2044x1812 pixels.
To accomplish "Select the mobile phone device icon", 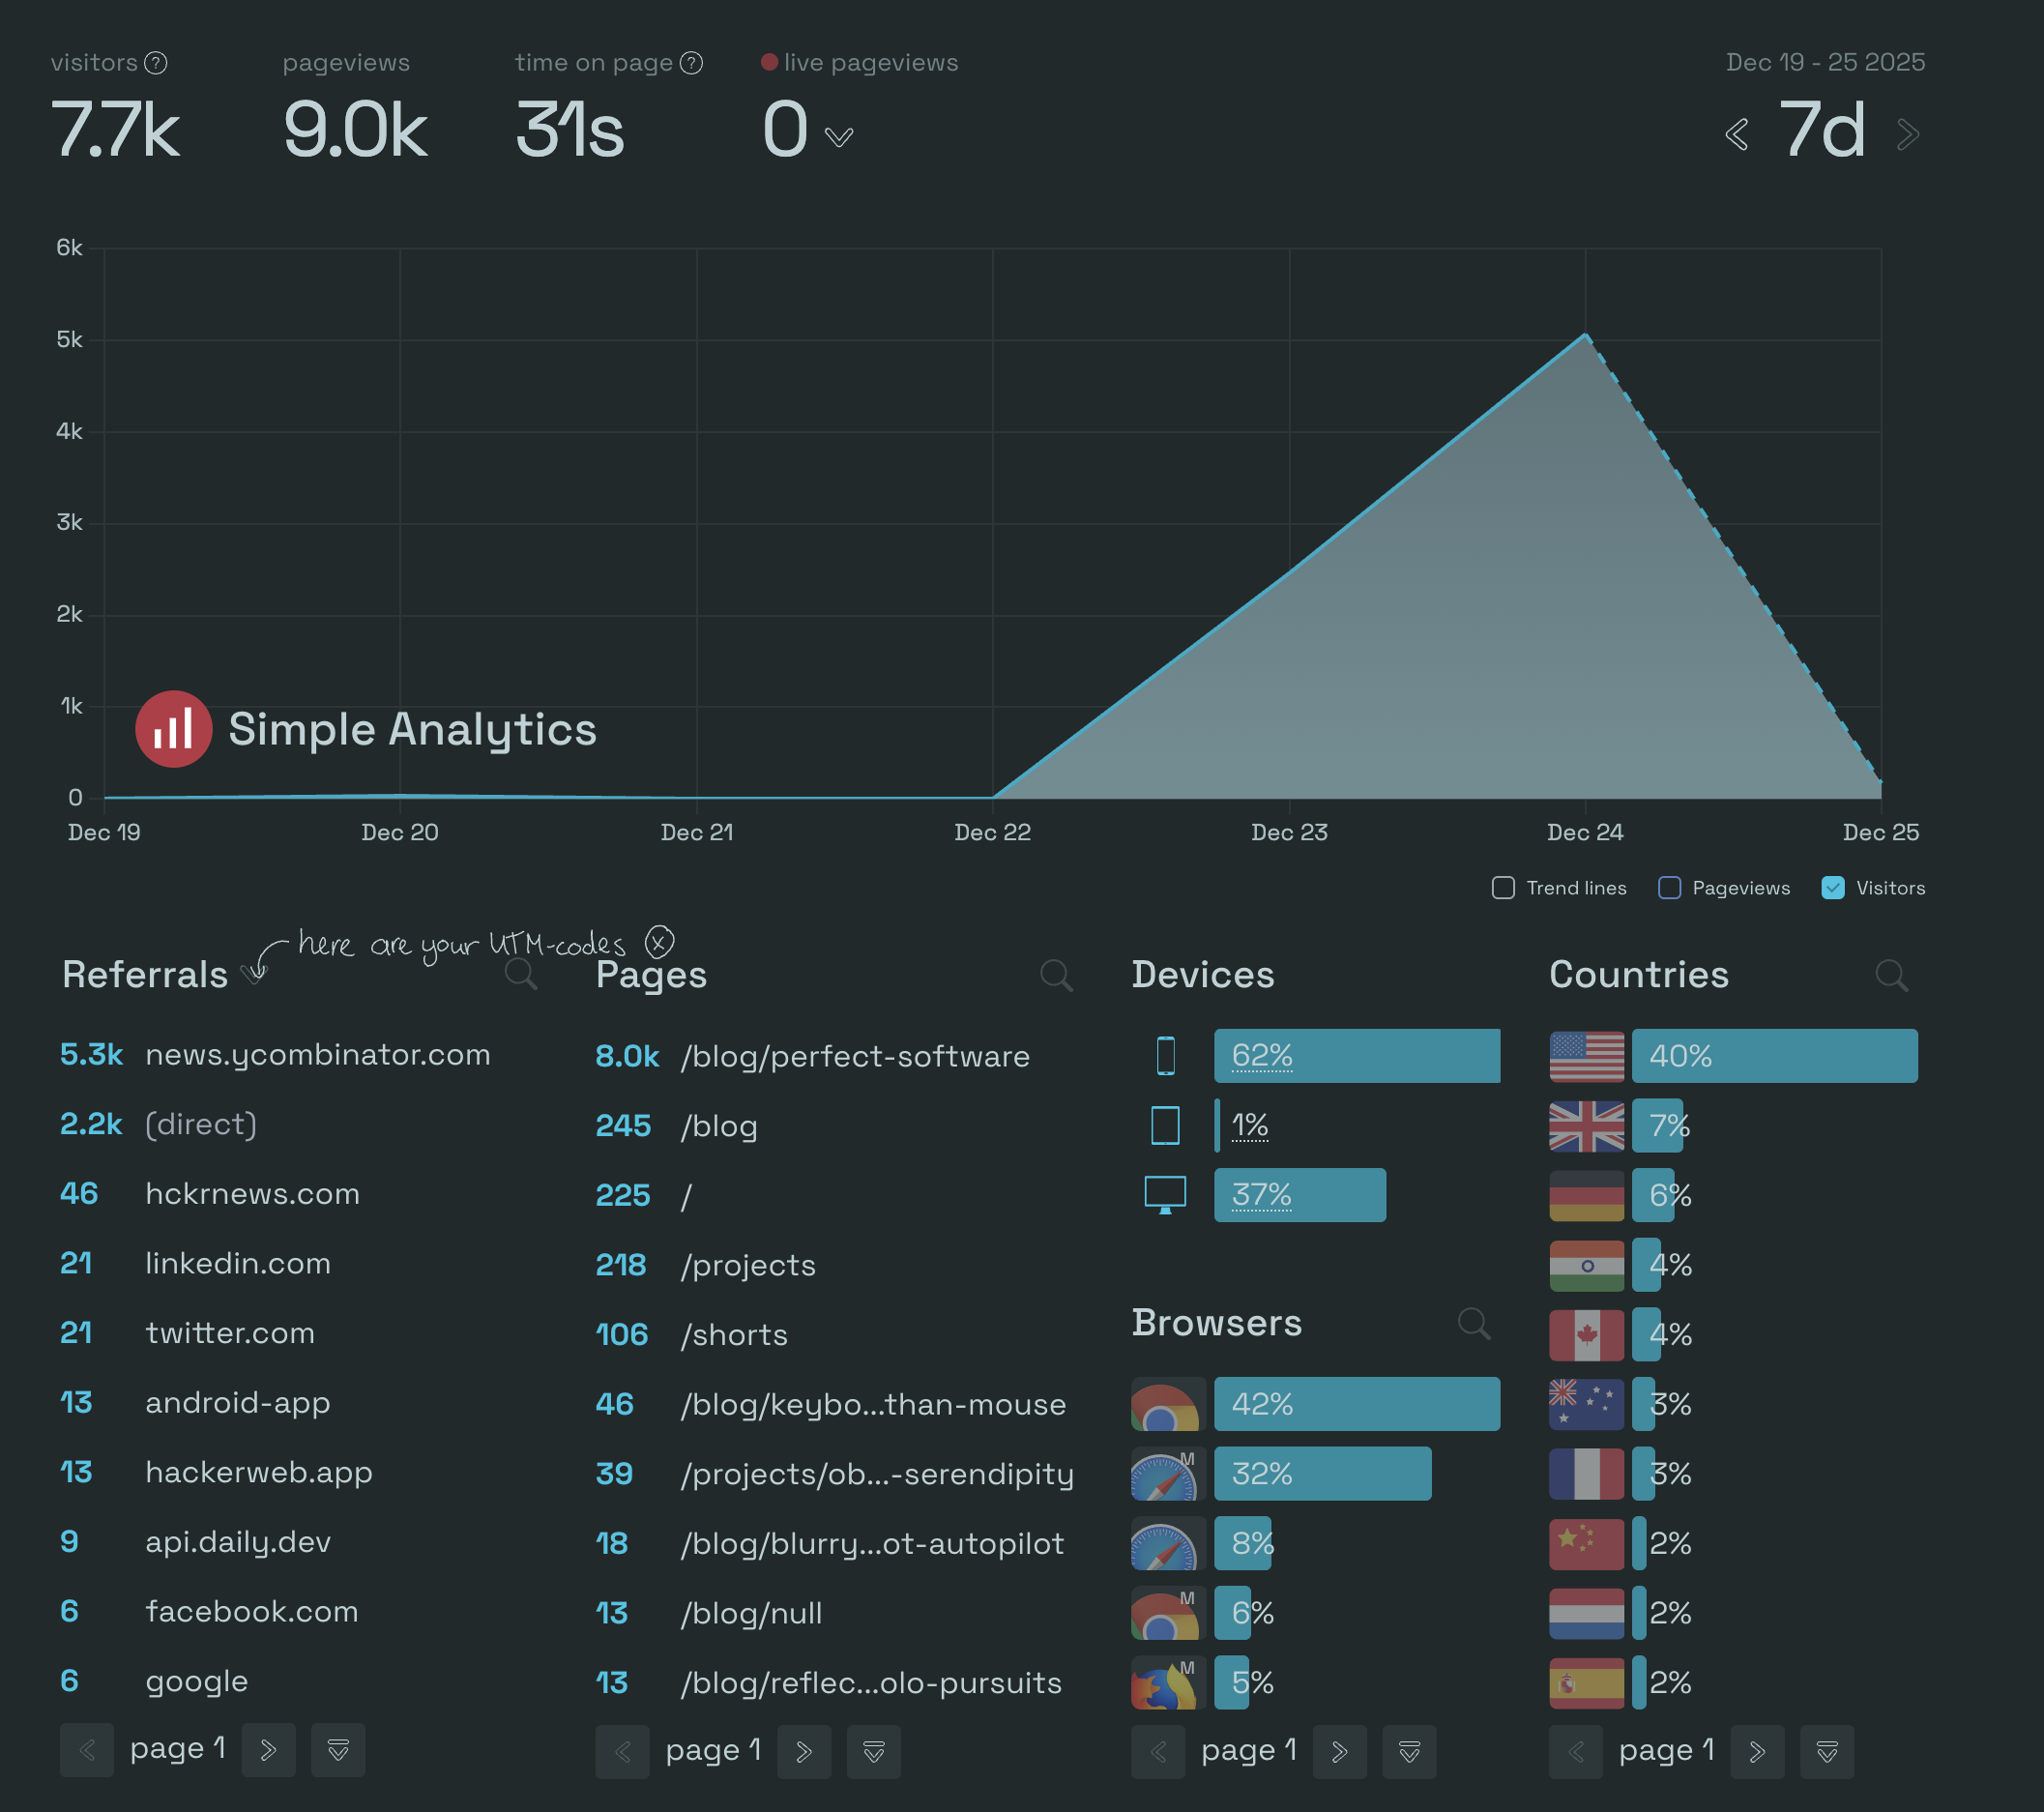I will pyautogui.click(x=1165, y=1055).
